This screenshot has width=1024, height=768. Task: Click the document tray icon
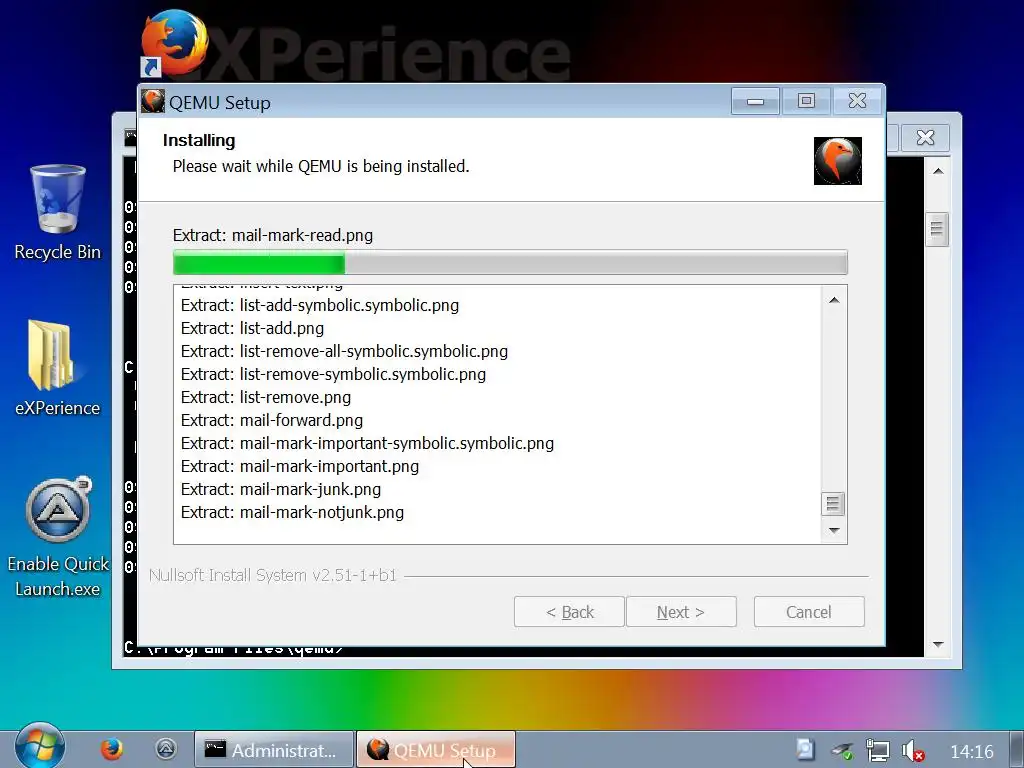click(806, 750)
